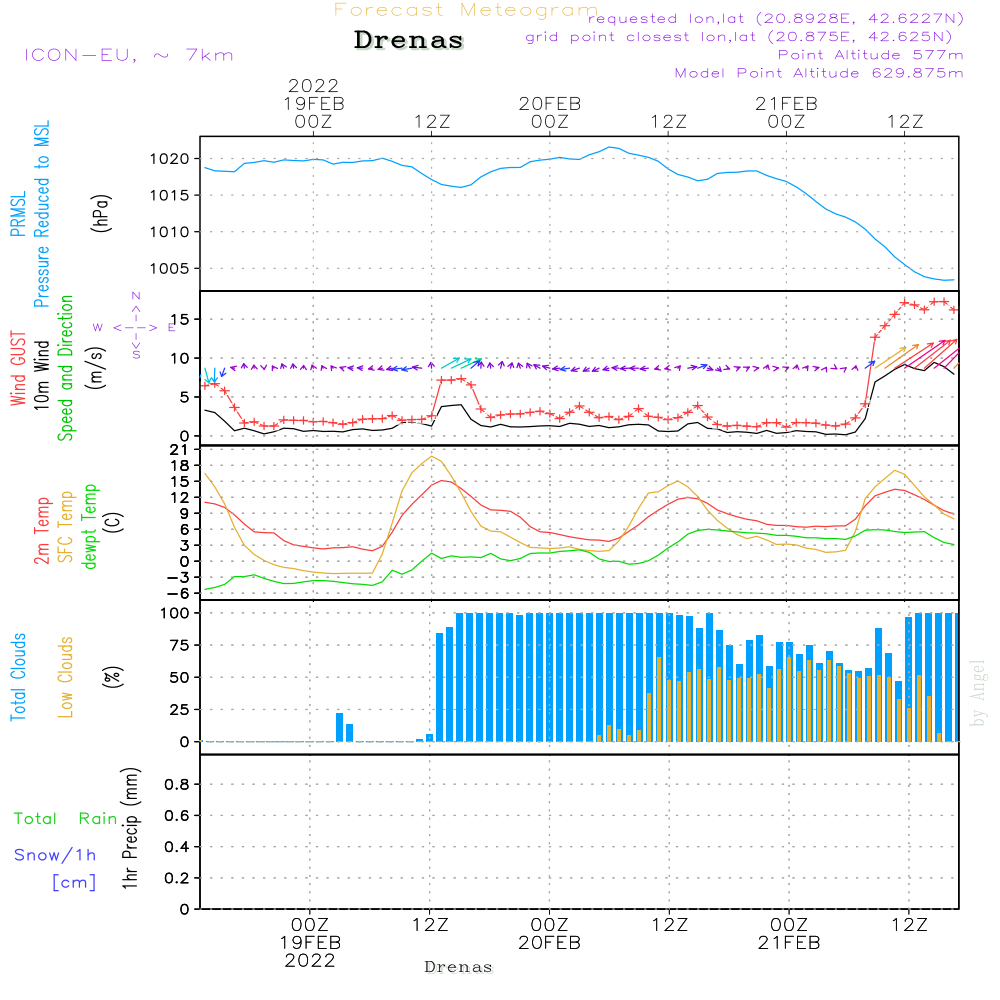Click the '10m Wind' black legend label
Image resolution: width=1000 pixels, height=1000 pixels.
(x=41, y=374)
